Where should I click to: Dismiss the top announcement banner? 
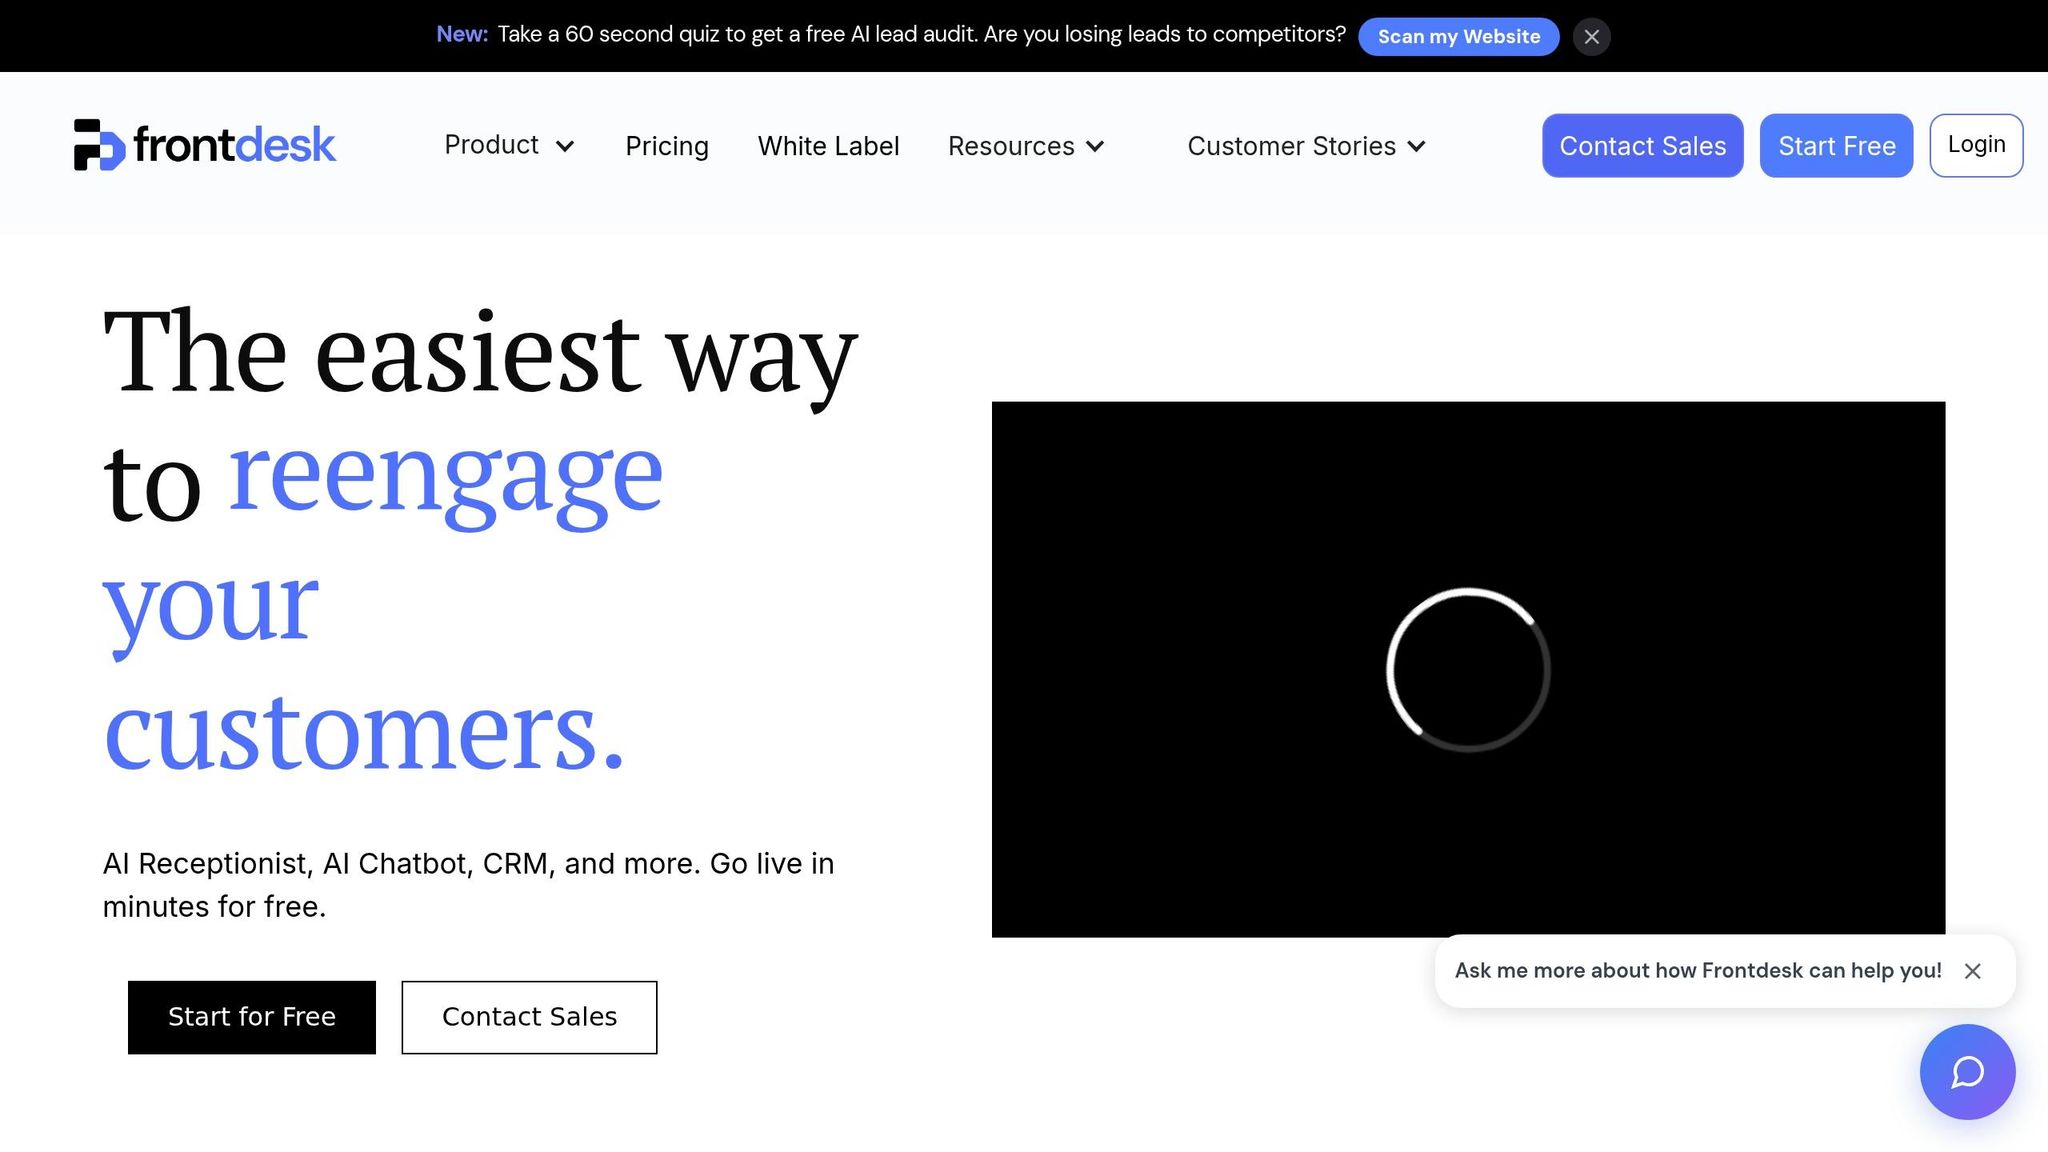[x=1591, y=37]
